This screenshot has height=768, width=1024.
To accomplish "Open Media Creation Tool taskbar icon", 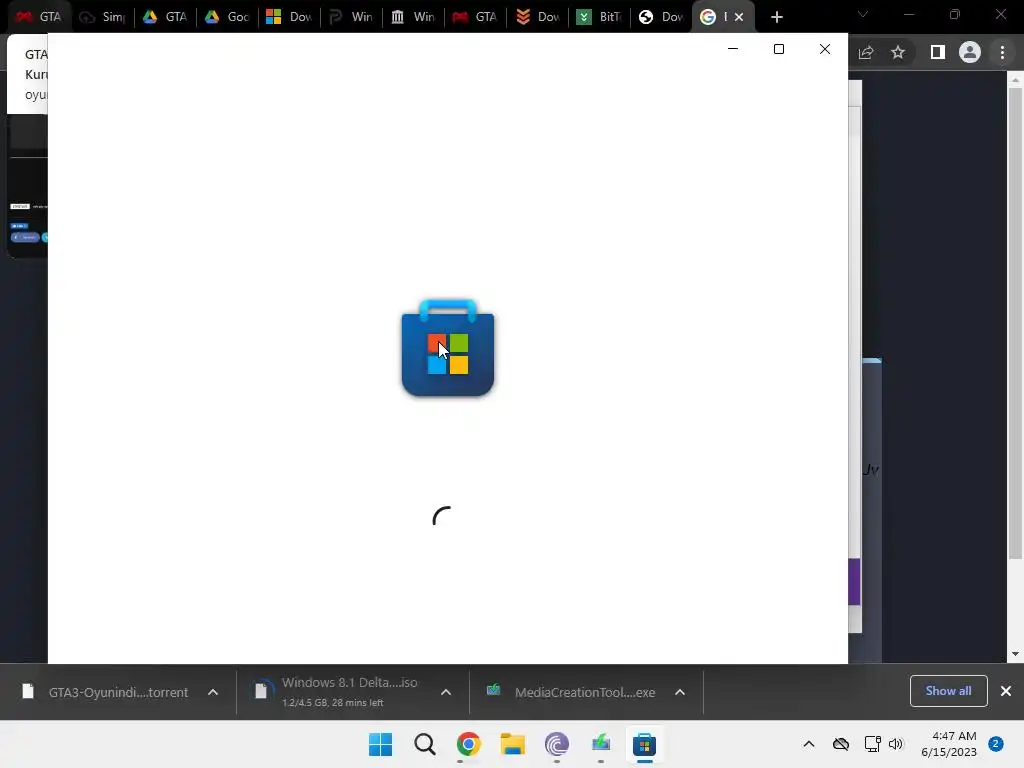I will coord(600,744).
